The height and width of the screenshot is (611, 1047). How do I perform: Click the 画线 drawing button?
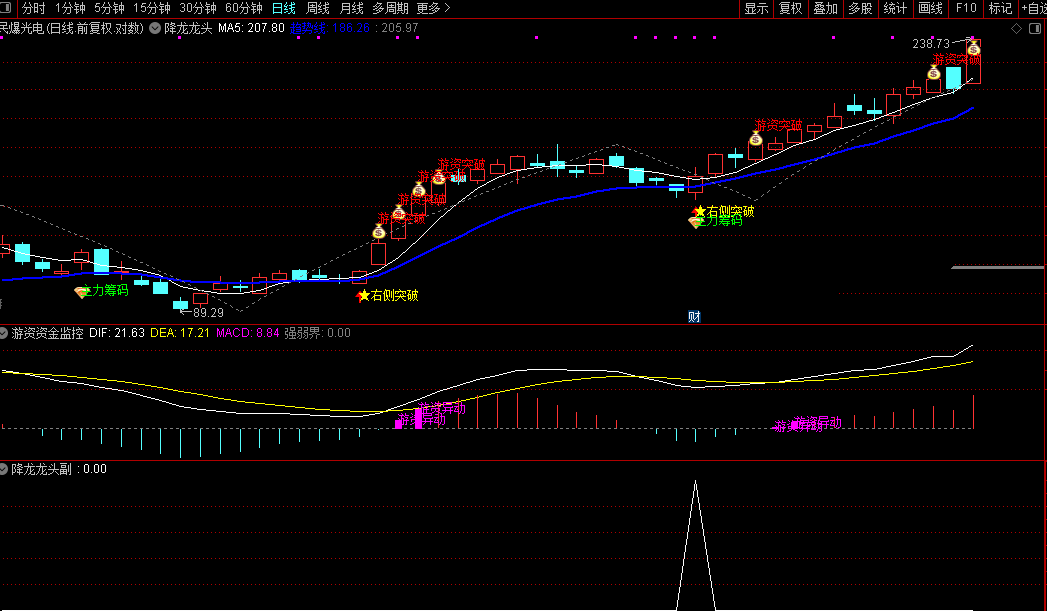coord(930,8)
